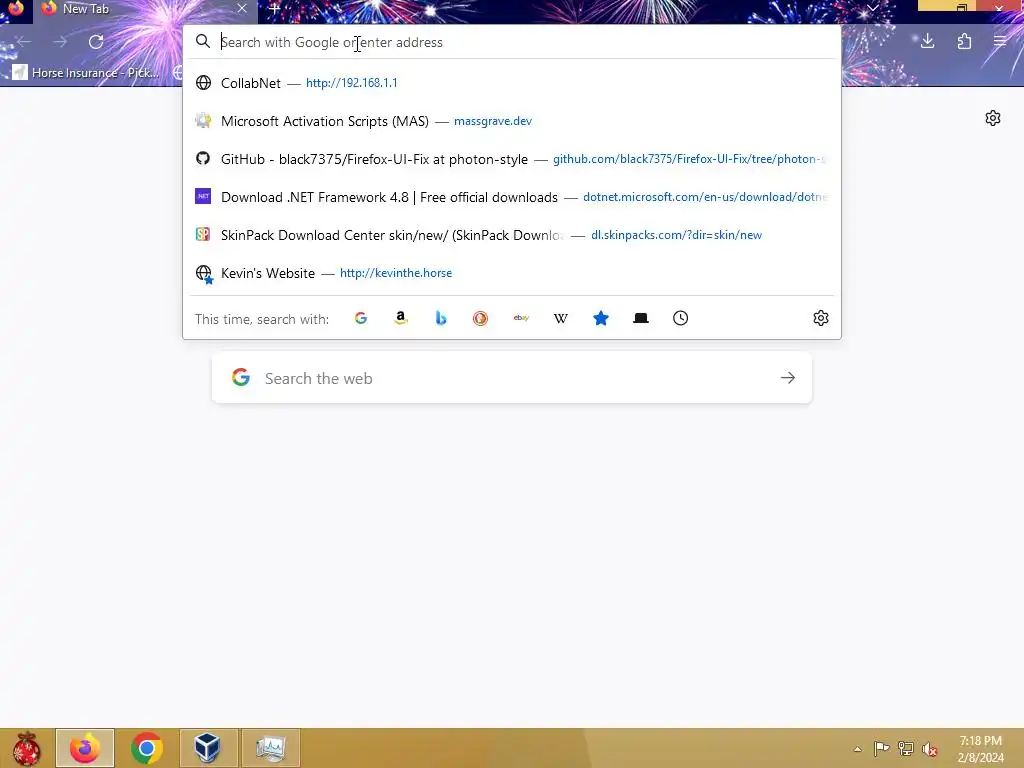Search this time with Wikipedia

561,318
